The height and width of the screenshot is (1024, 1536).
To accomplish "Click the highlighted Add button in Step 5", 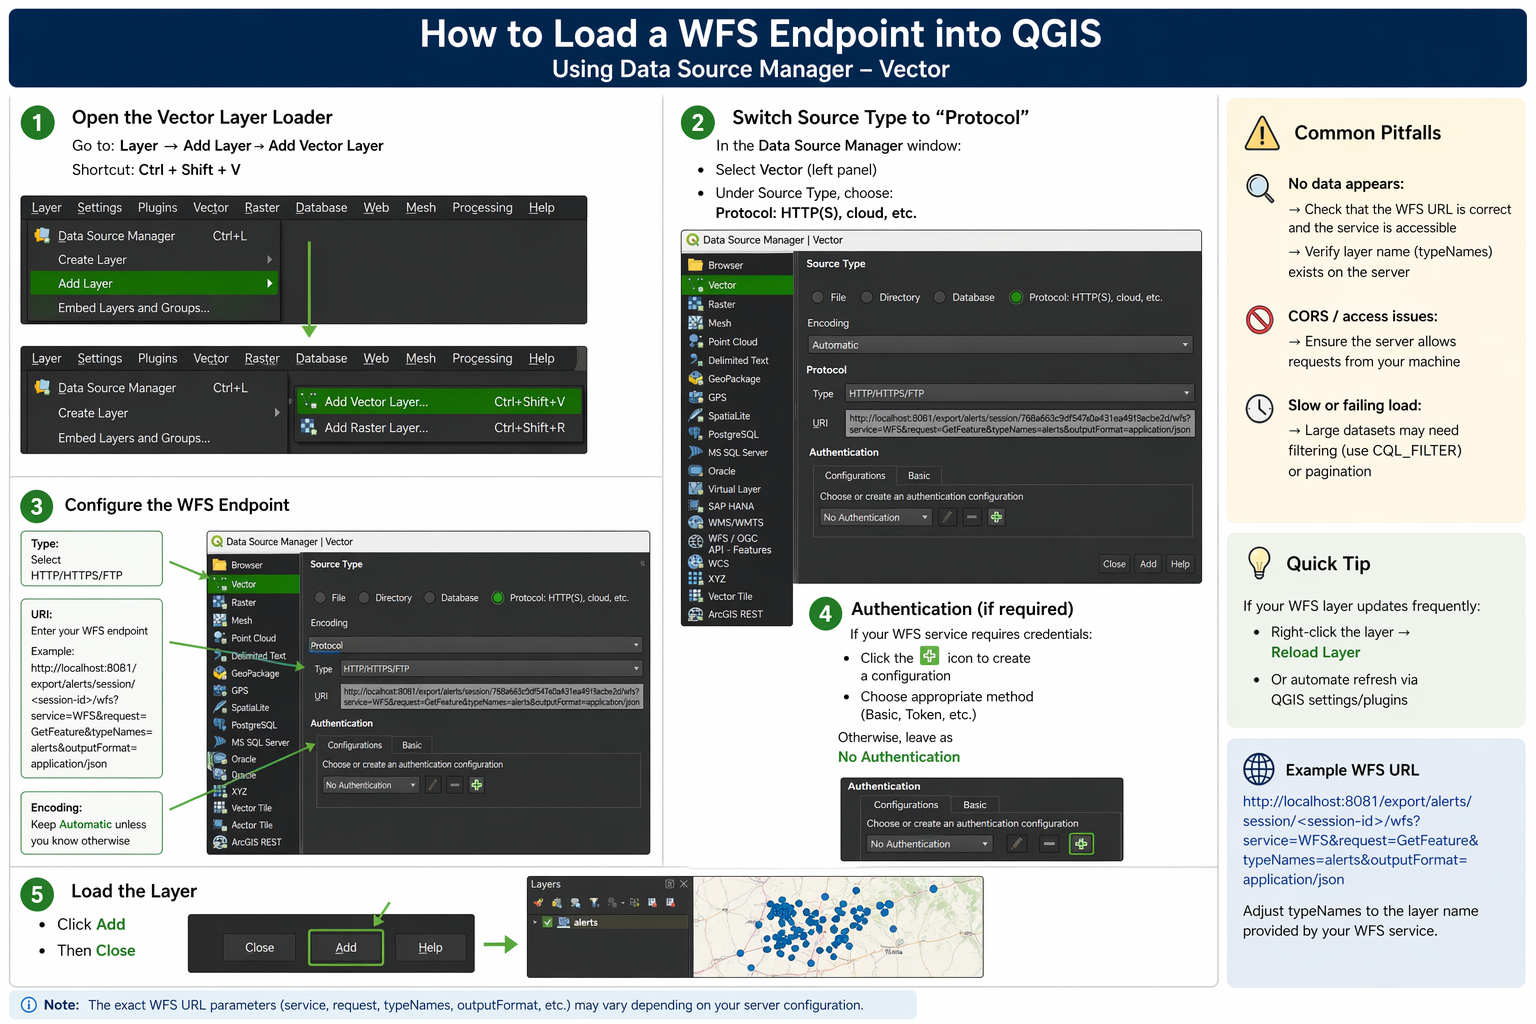I will (346, 947).
